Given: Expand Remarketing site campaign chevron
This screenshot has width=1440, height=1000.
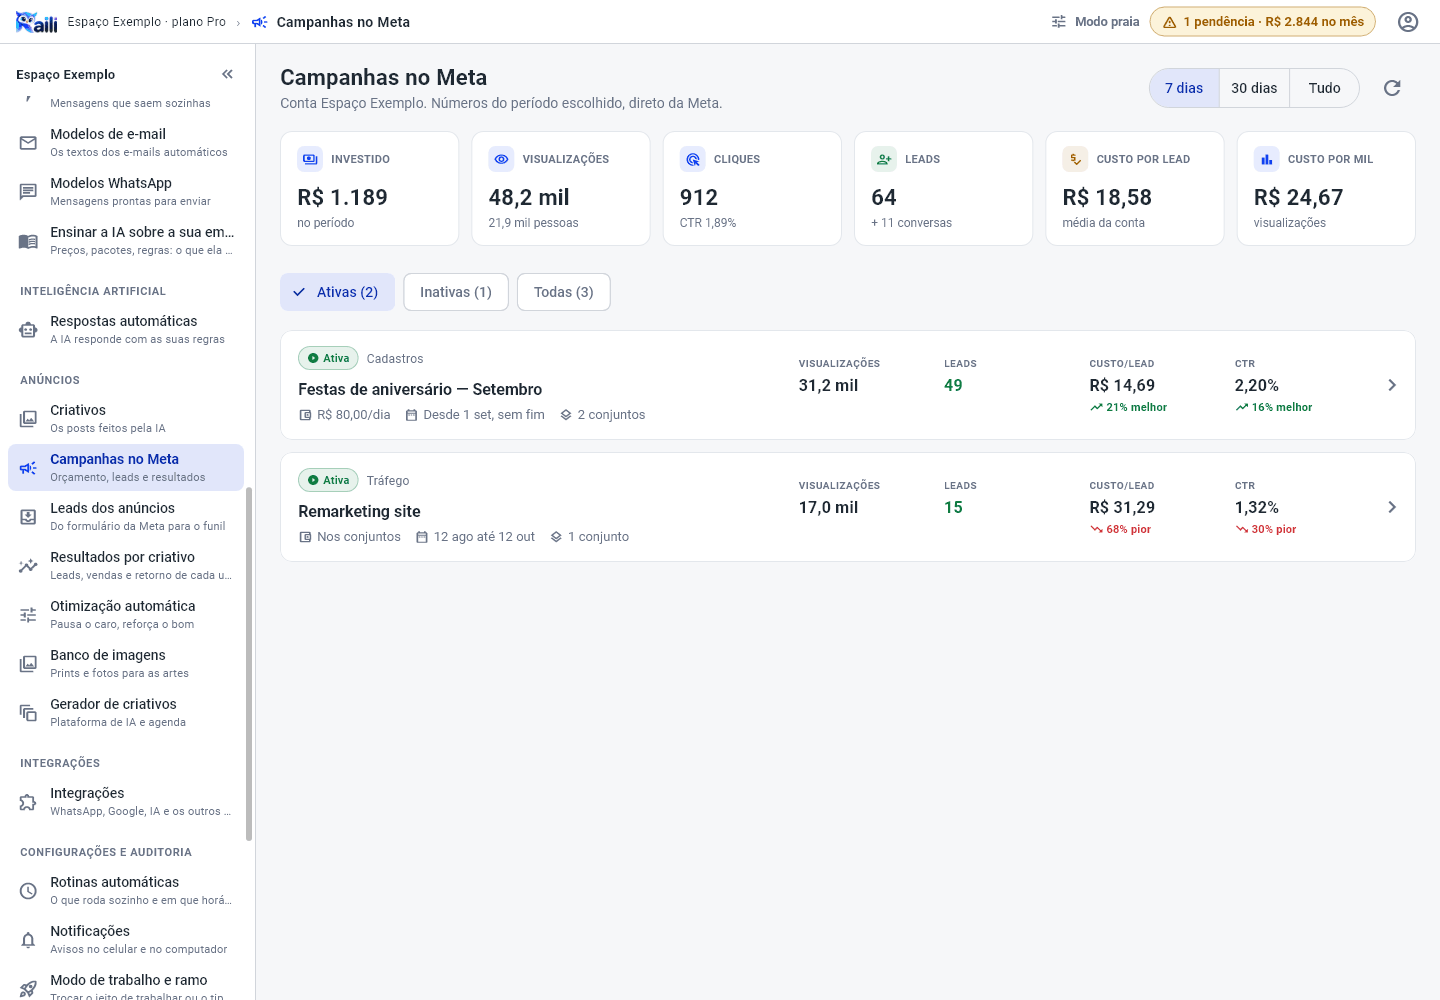Looking at the screenshot, I should click(1392, 507).
